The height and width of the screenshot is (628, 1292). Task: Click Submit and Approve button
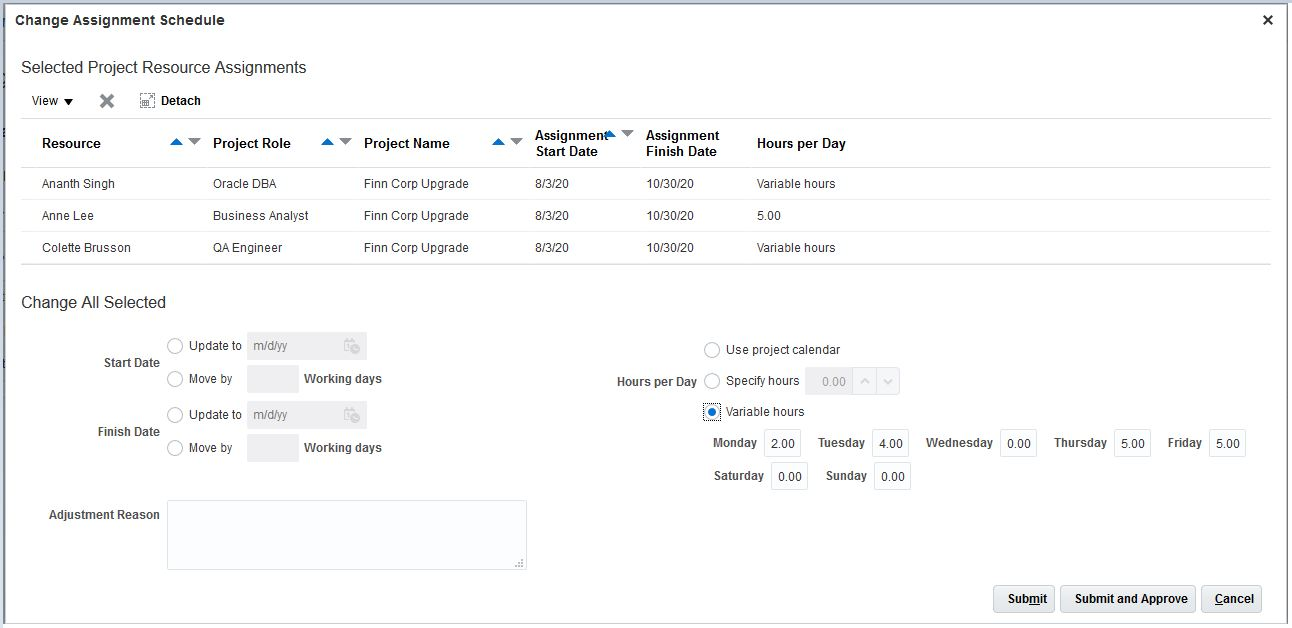(1130, 599)
